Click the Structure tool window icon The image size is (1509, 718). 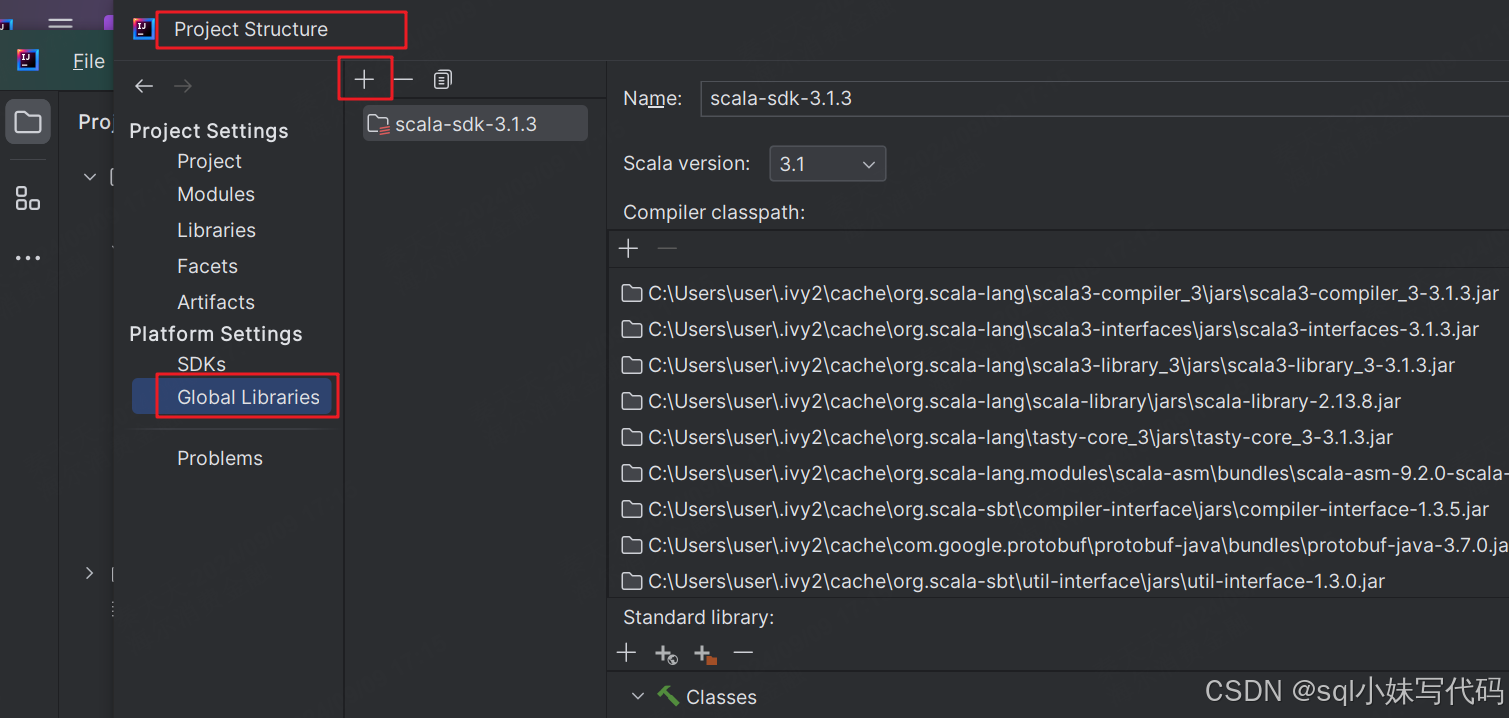27,198
